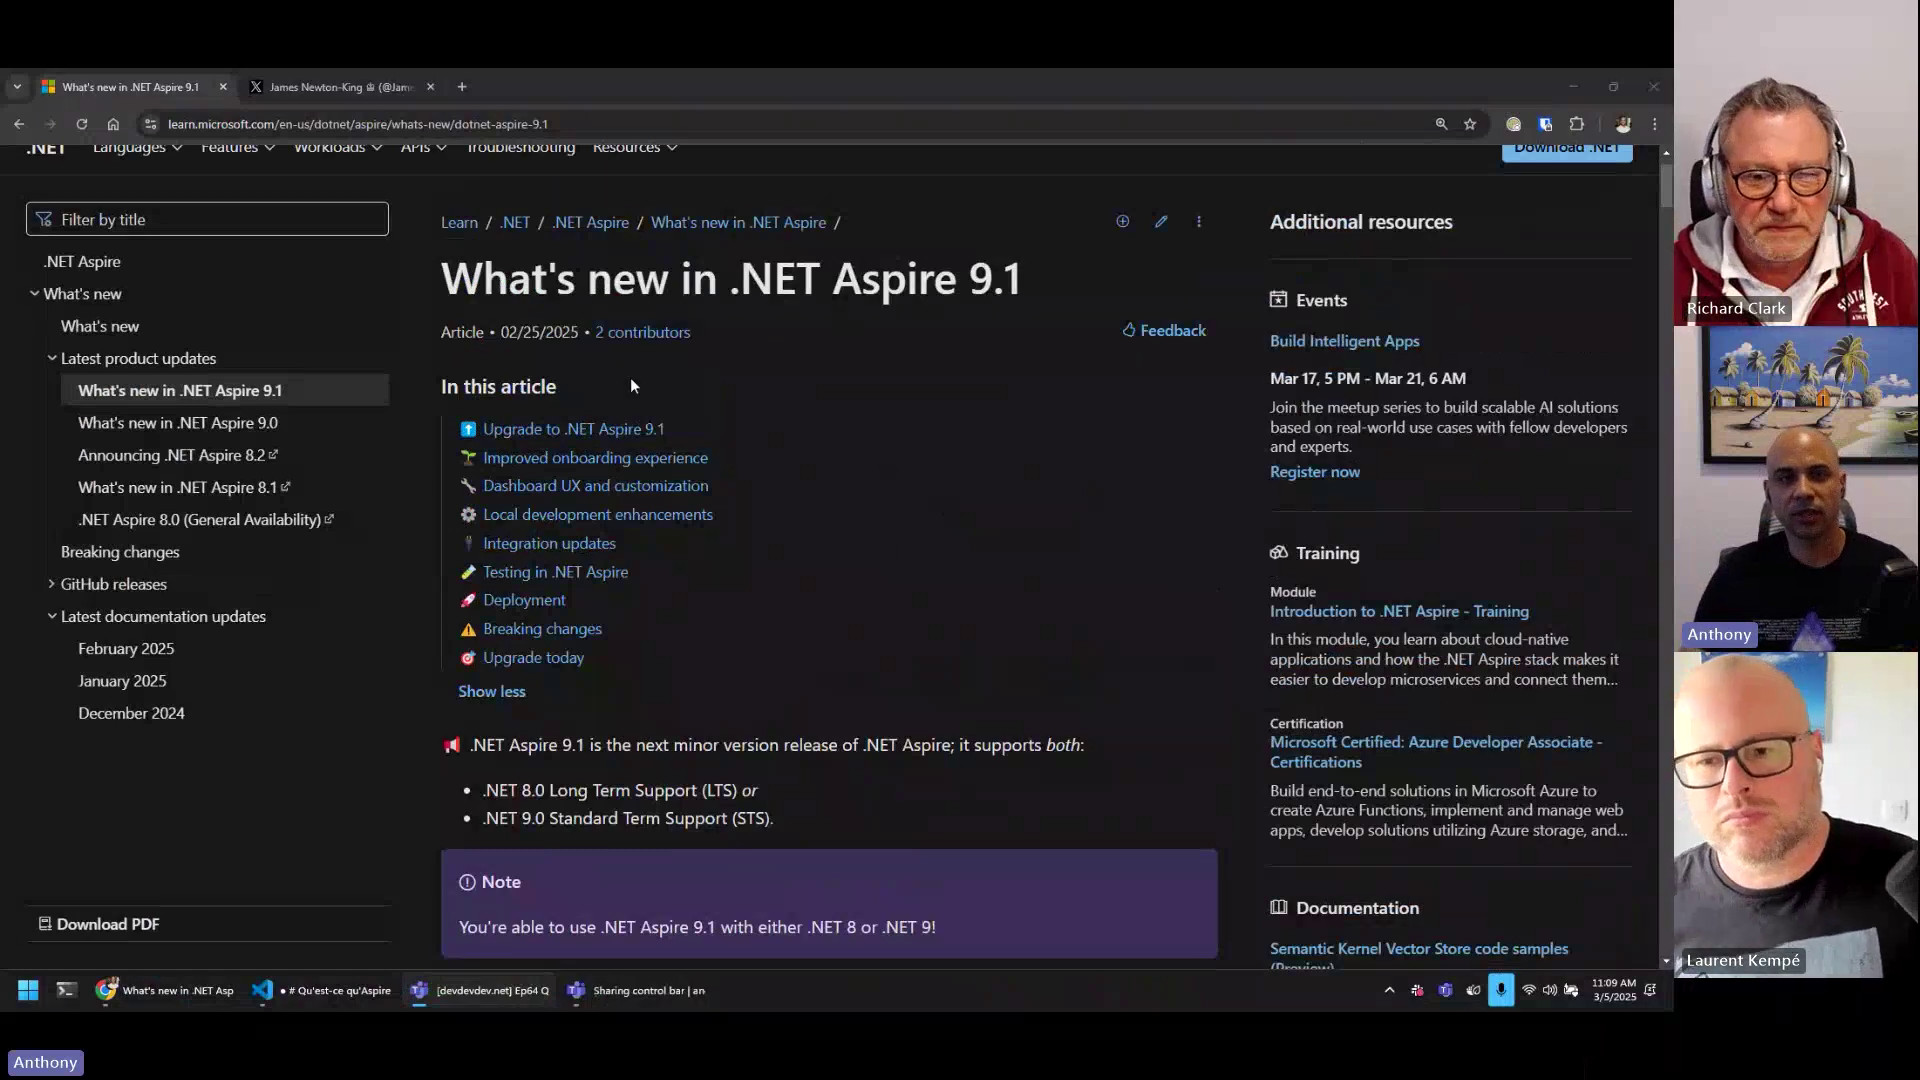Screen dimensions: 1920x1080
Task: Close the James Newton-King tab
Action: pos(431,87)
